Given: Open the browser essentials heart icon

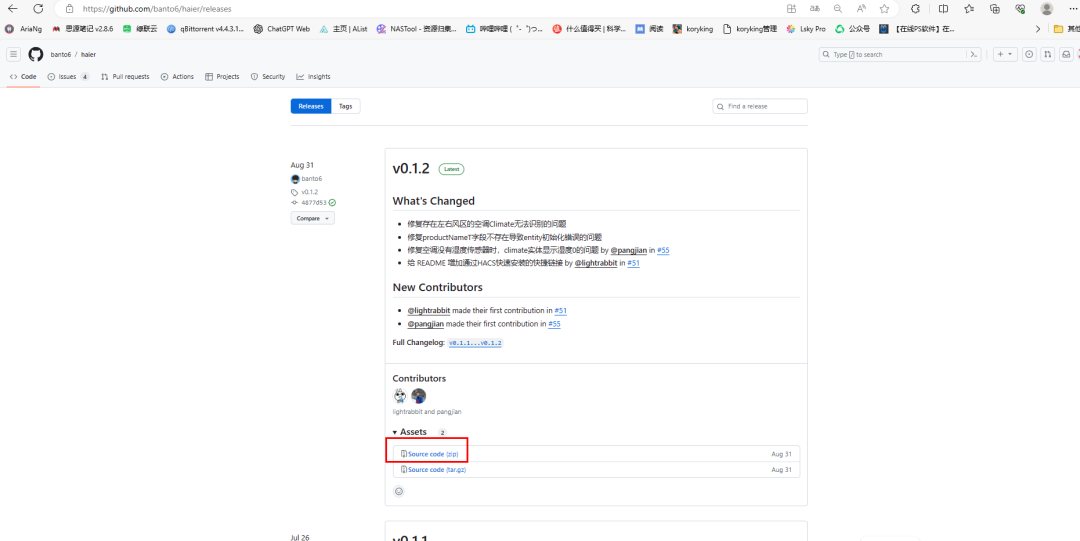Looking at the screenshot, I should pos(1021,9).
